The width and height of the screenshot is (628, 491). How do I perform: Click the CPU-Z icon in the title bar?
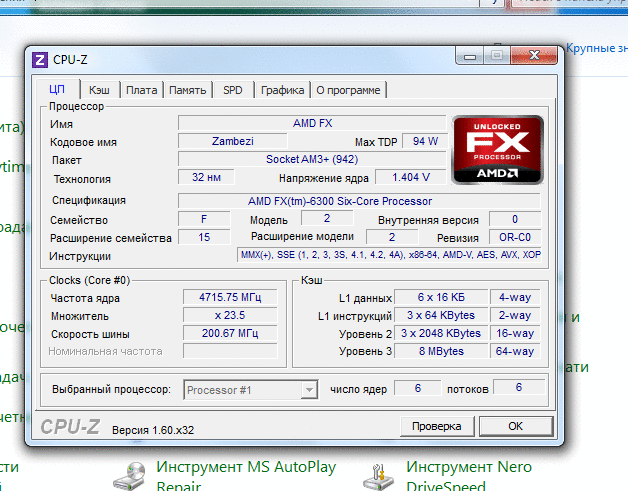click(40, 59)
